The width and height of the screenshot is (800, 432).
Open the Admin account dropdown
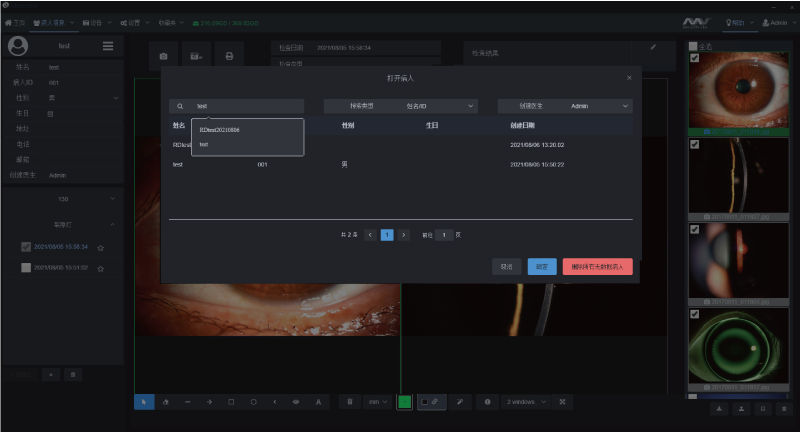tap(778, 23)
